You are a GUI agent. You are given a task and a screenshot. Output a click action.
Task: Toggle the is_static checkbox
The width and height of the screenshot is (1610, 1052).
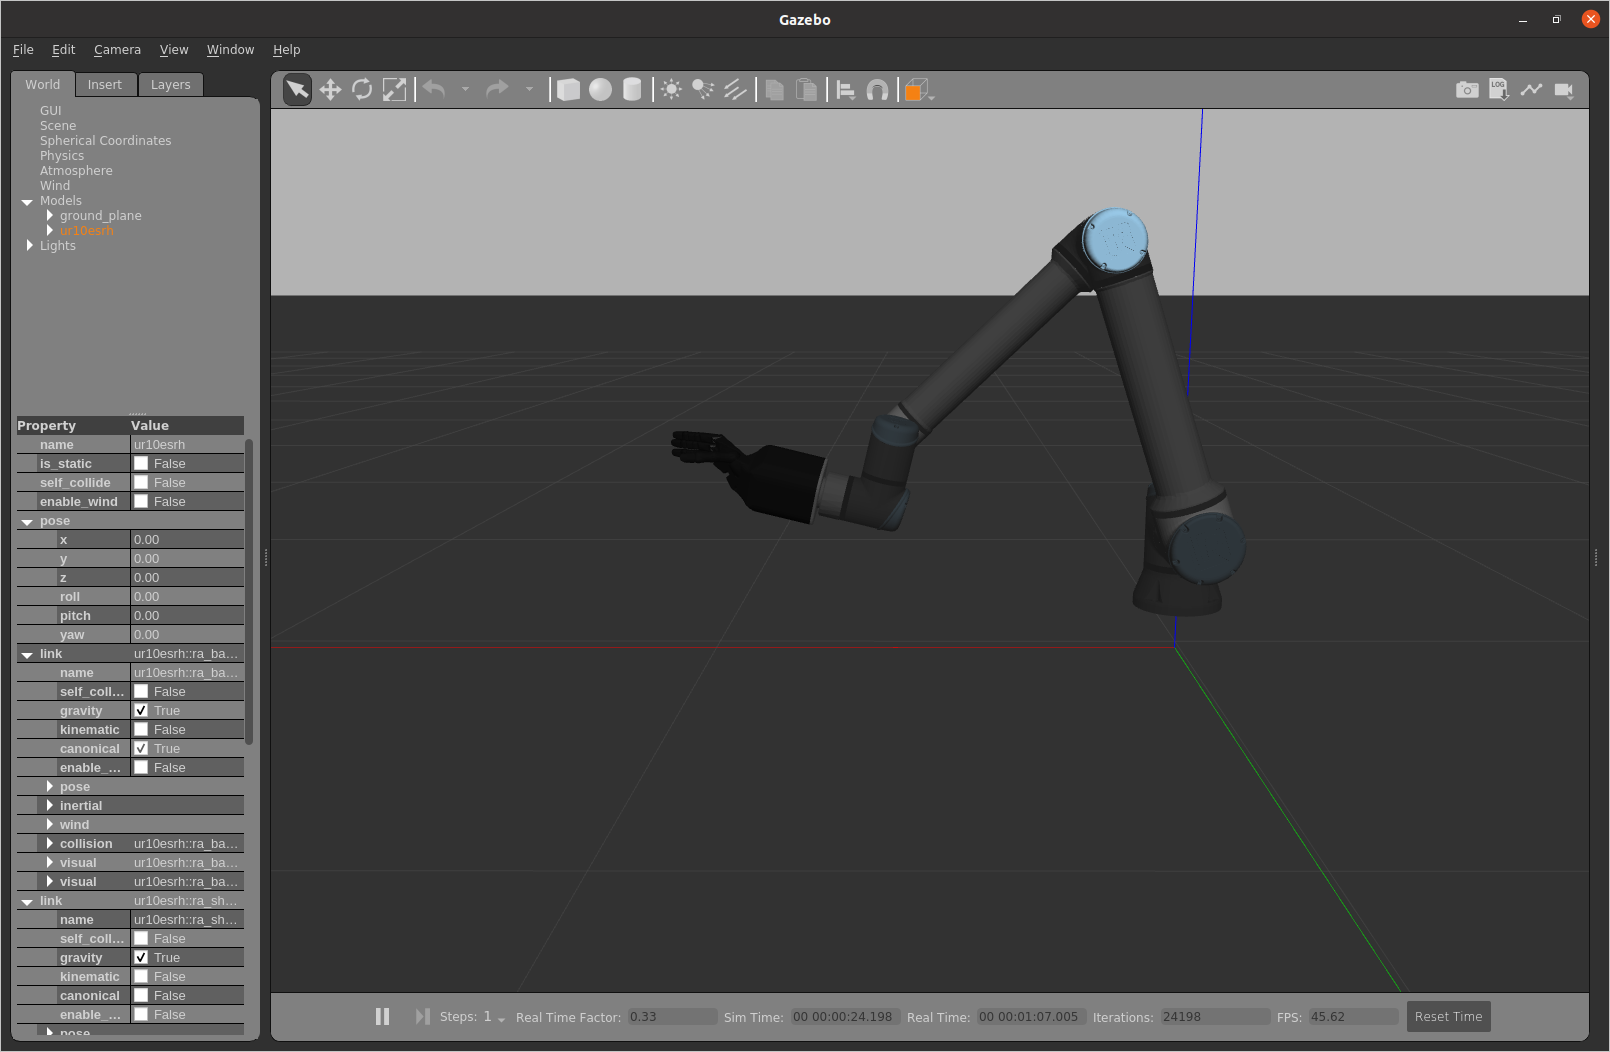[141, 463]
